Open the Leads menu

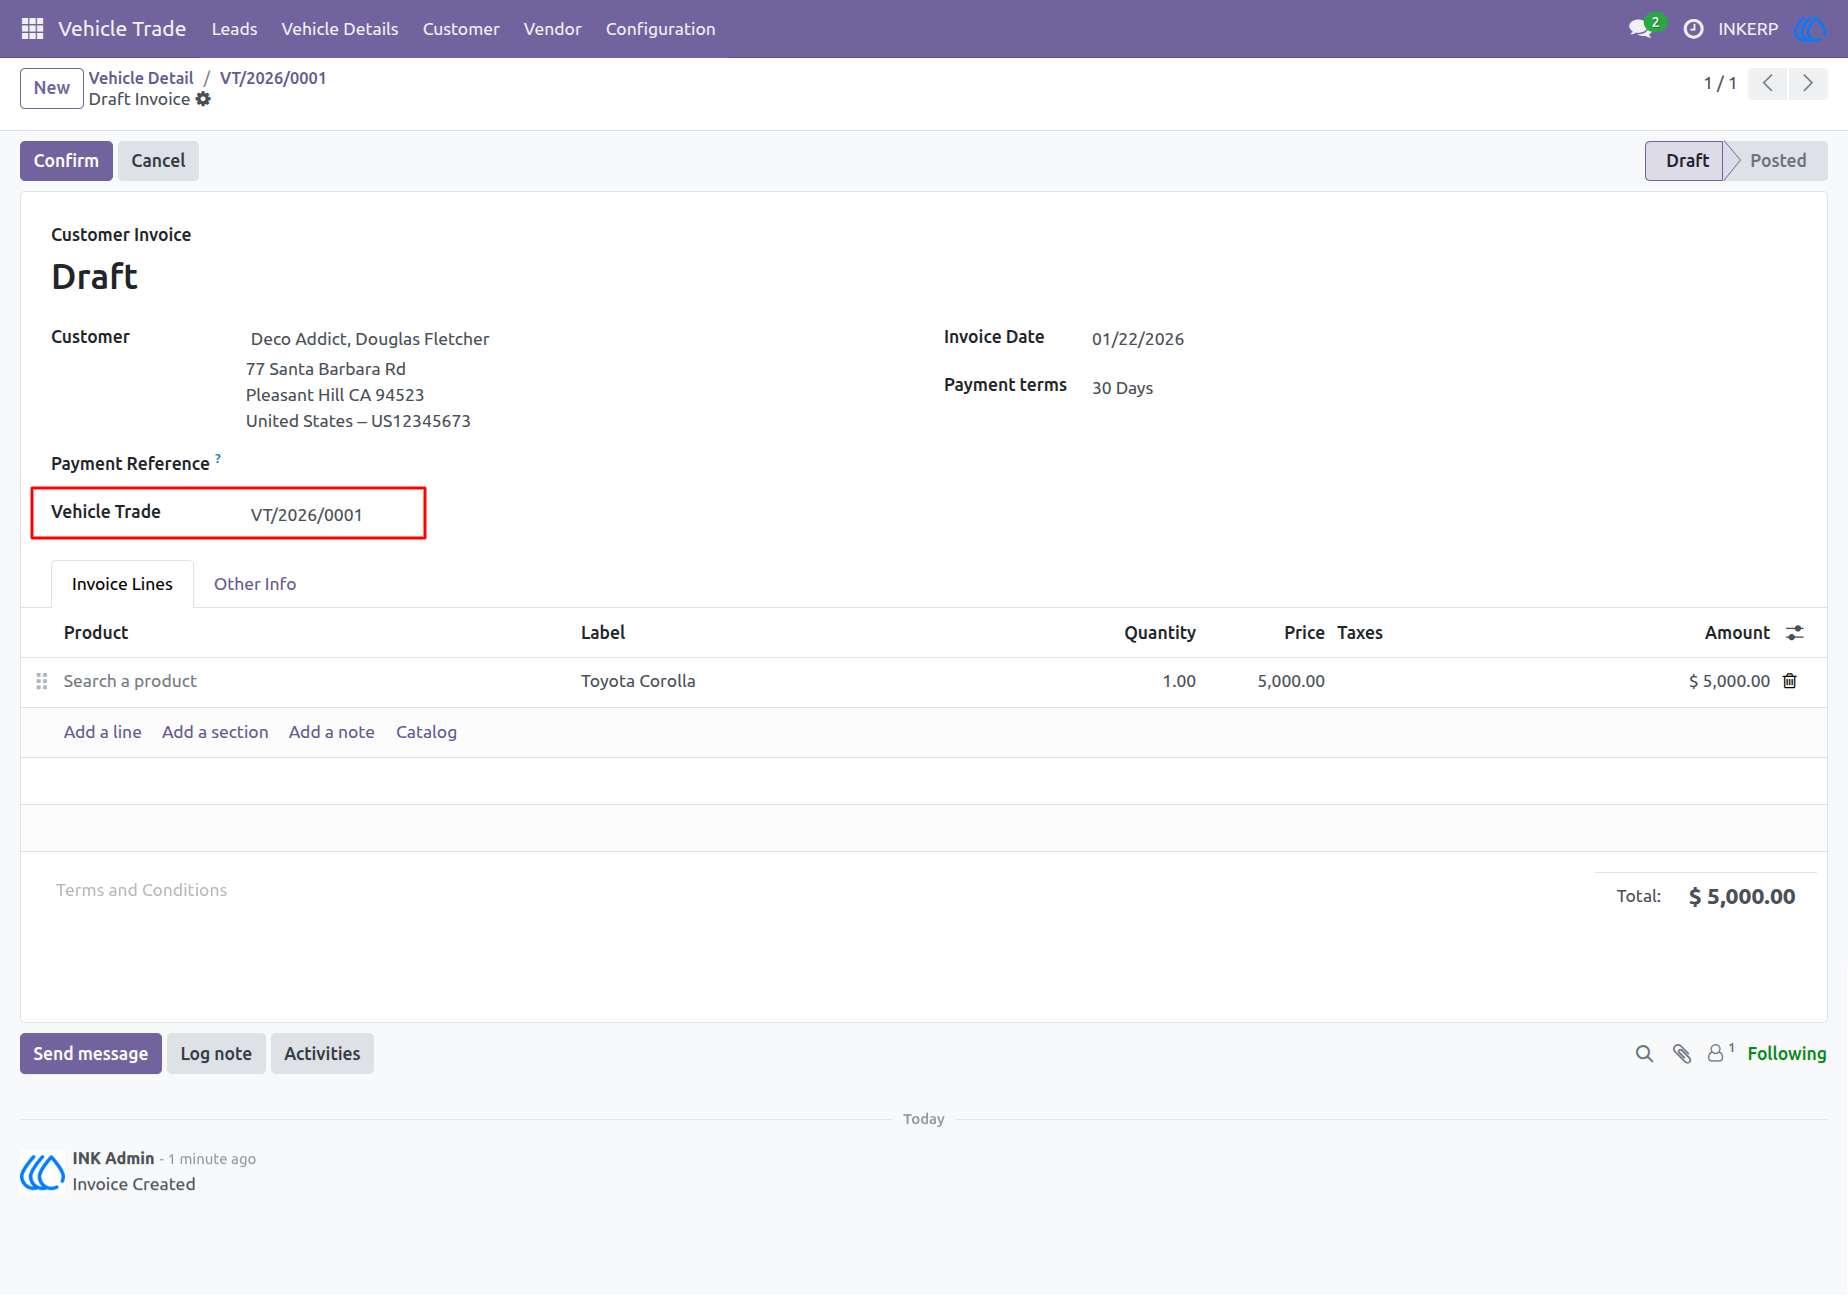[x=235, y=29]
